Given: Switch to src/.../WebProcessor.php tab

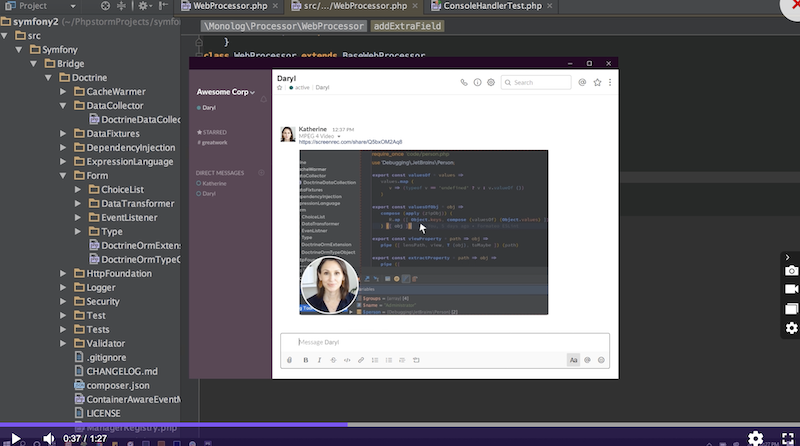Looking at the screenshot, I should [x=355, y=6].
